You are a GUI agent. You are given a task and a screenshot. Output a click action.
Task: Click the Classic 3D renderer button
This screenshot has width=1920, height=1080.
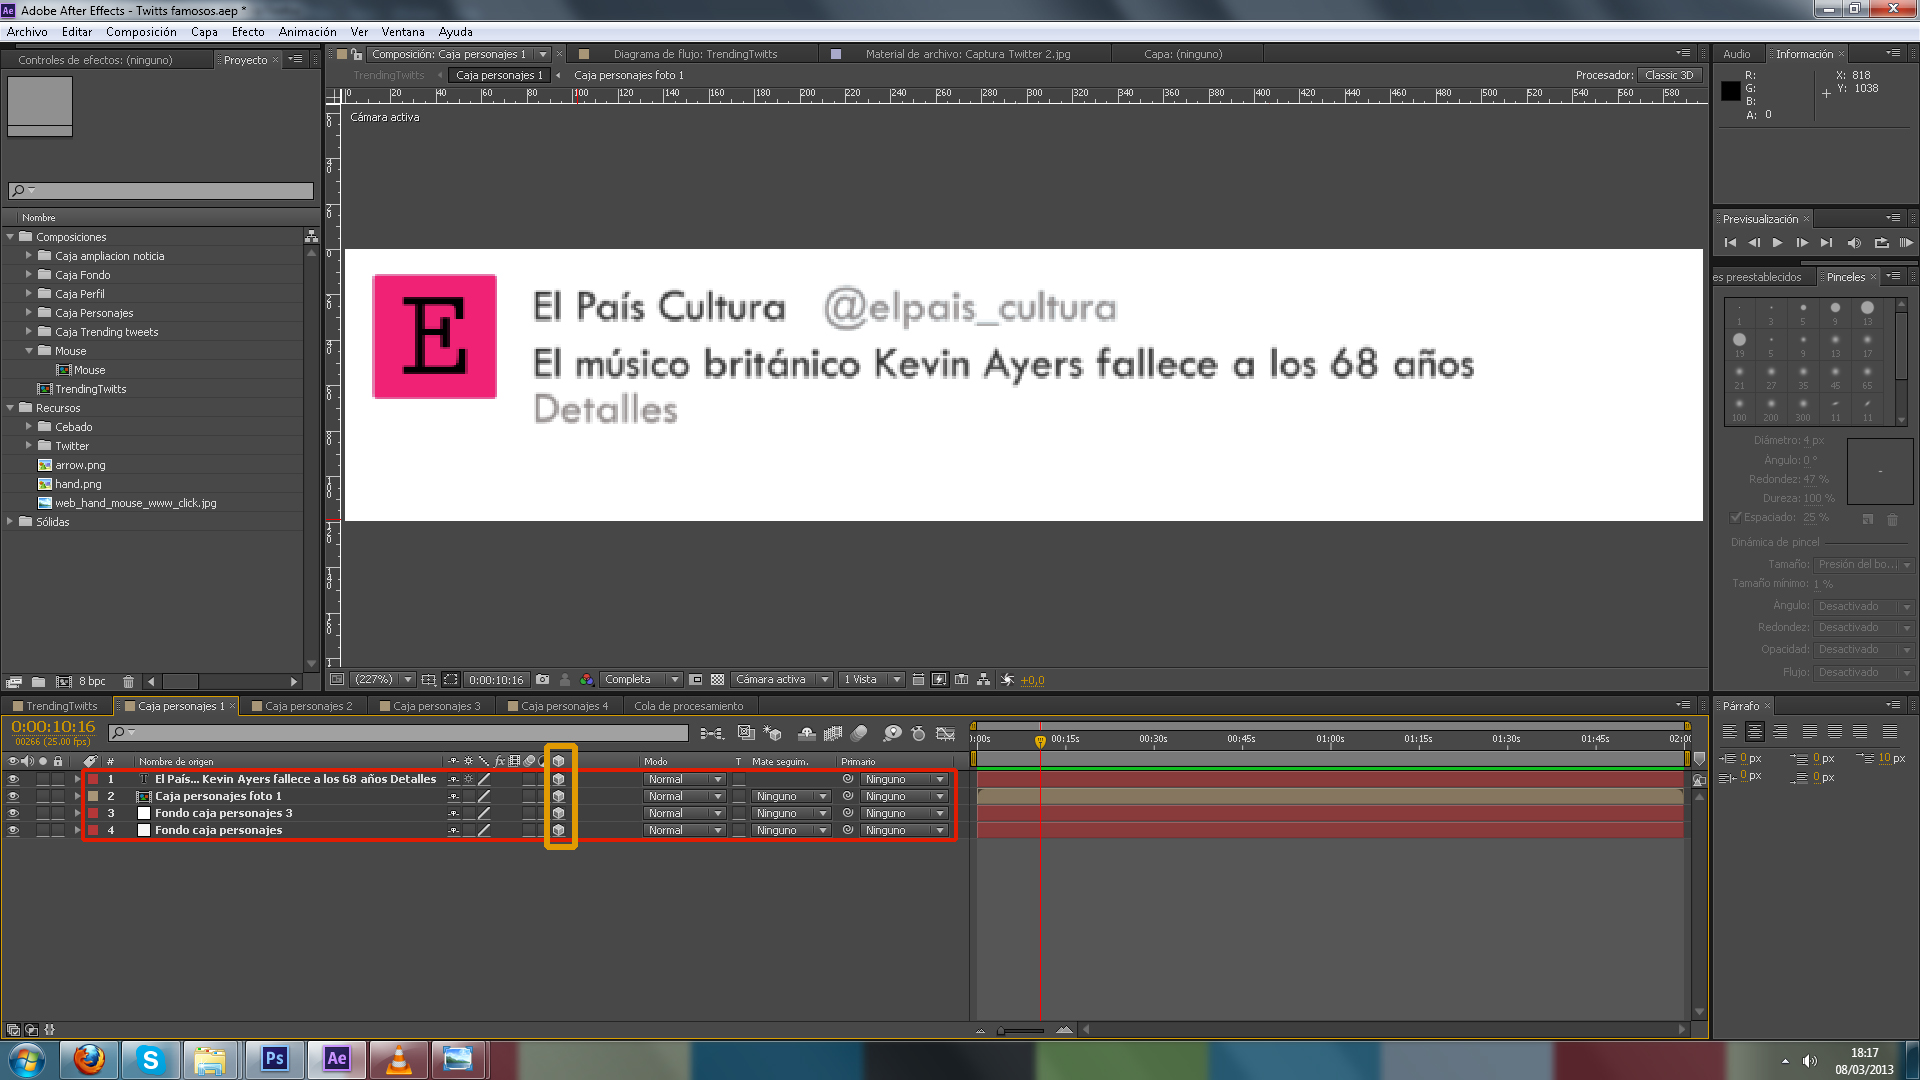click(x=1669, y=75)
